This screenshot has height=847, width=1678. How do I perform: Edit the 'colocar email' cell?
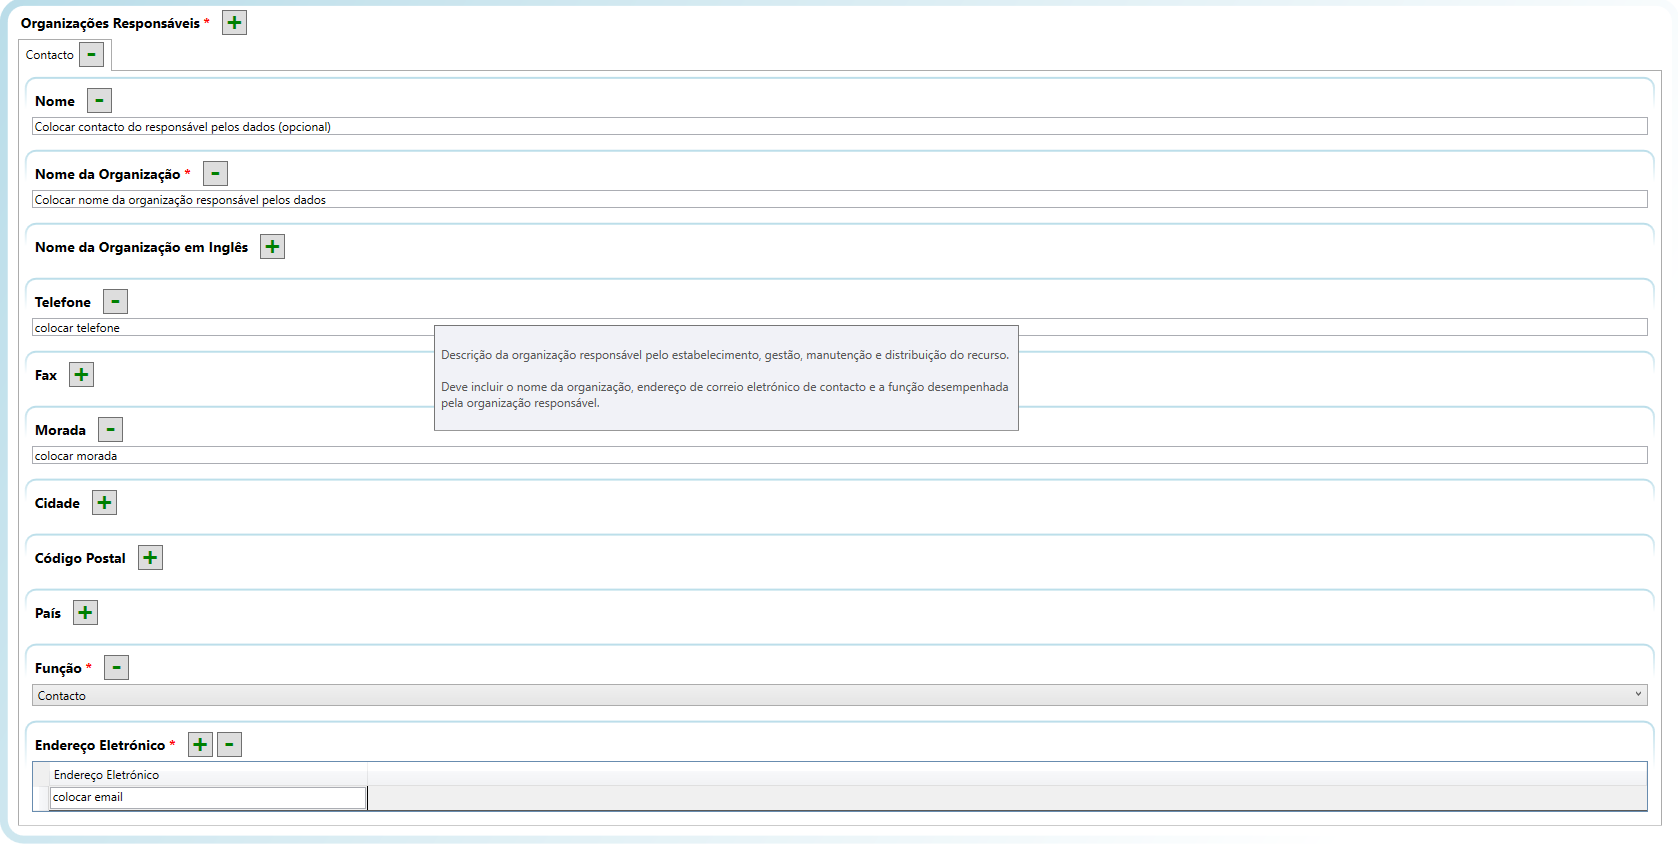point(208,798)
